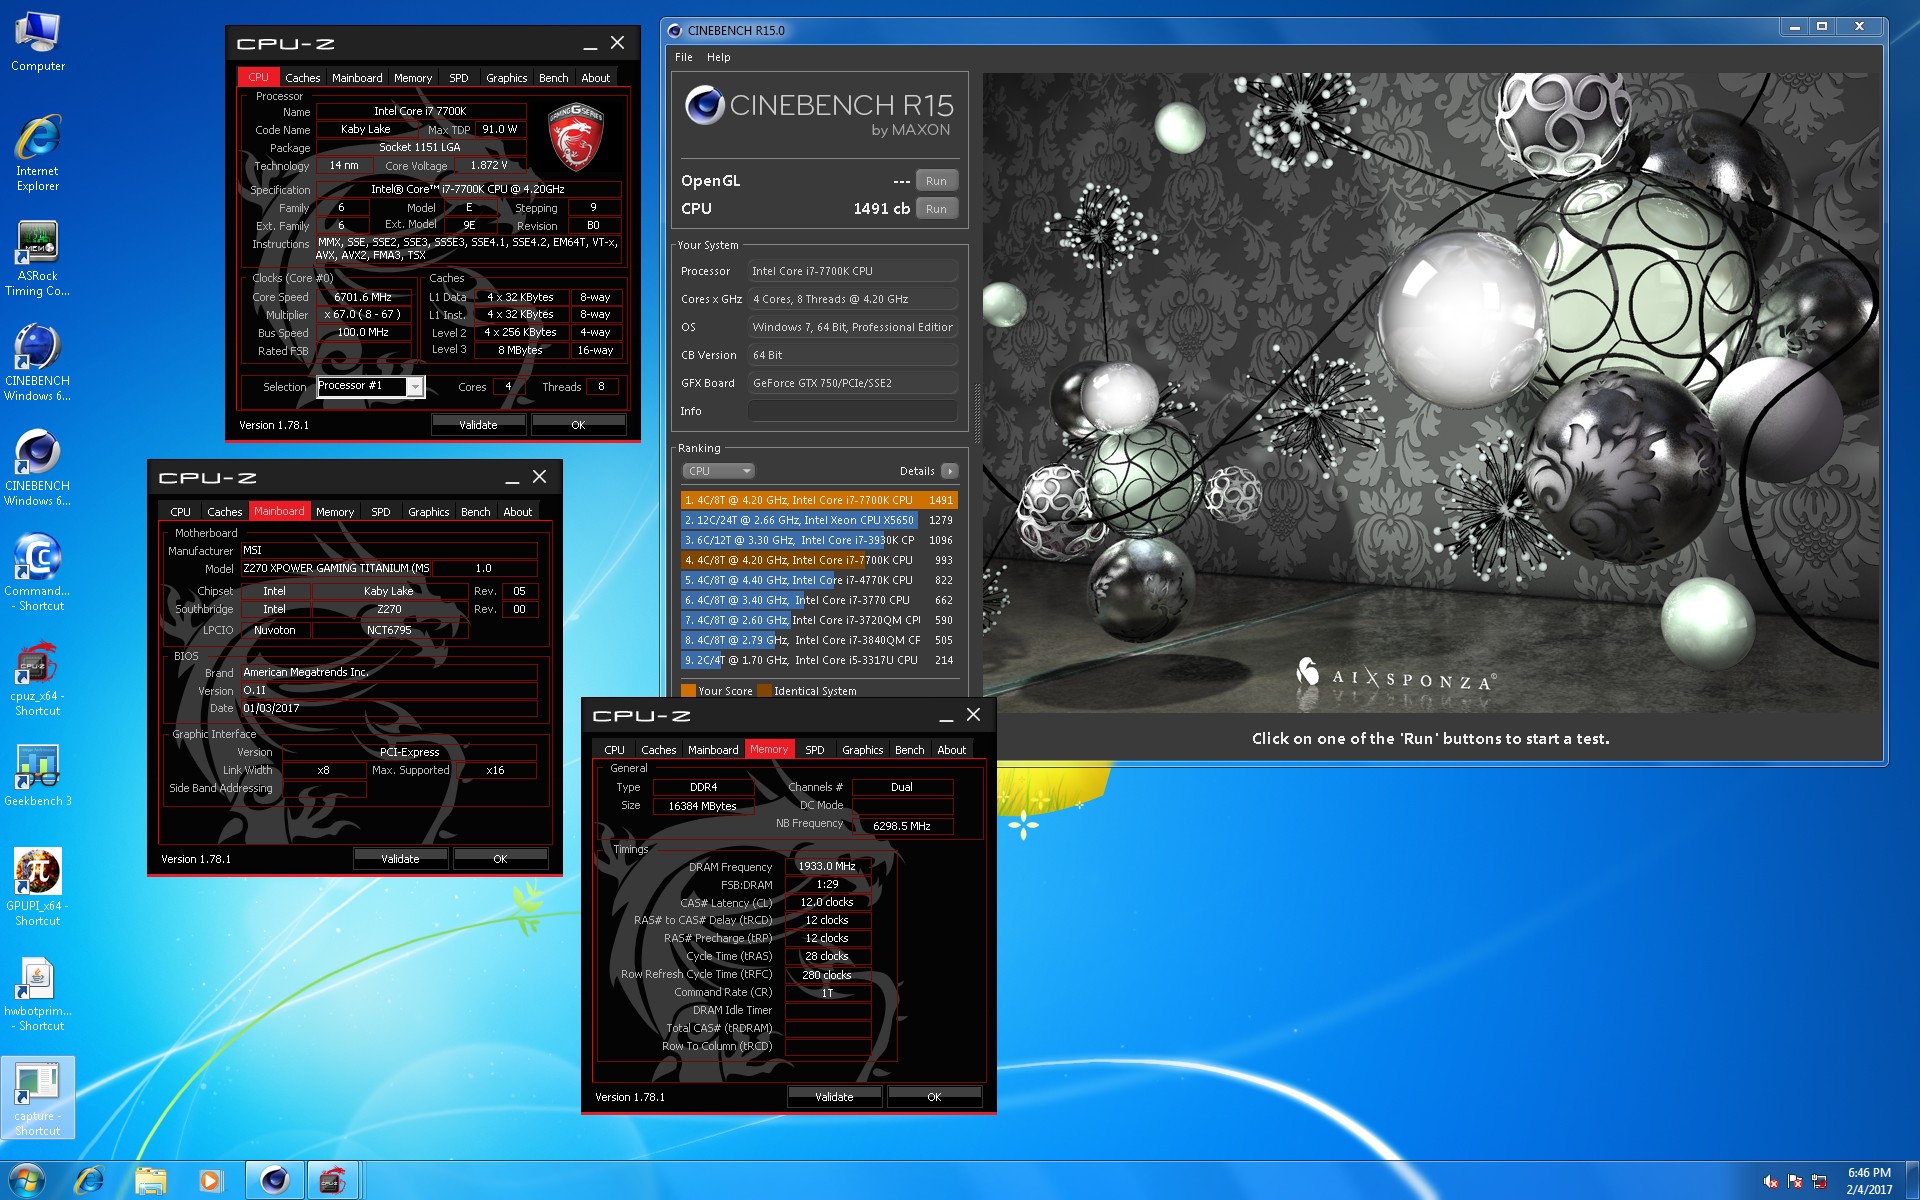Click OK in Memory CPU-Z window
The height and width of the screenshot is (1200, 1920).
click(934, 1097)
